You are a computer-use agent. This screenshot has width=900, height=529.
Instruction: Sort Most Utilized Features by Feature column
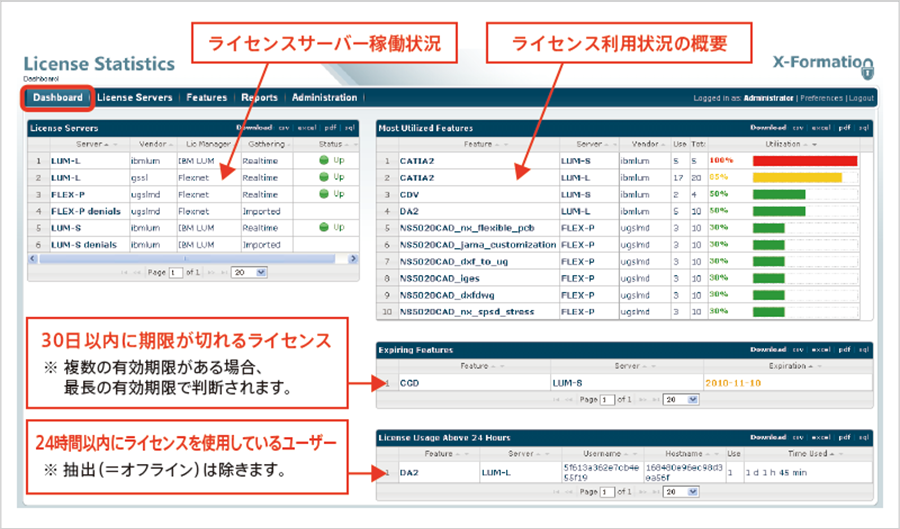(478, 144)
